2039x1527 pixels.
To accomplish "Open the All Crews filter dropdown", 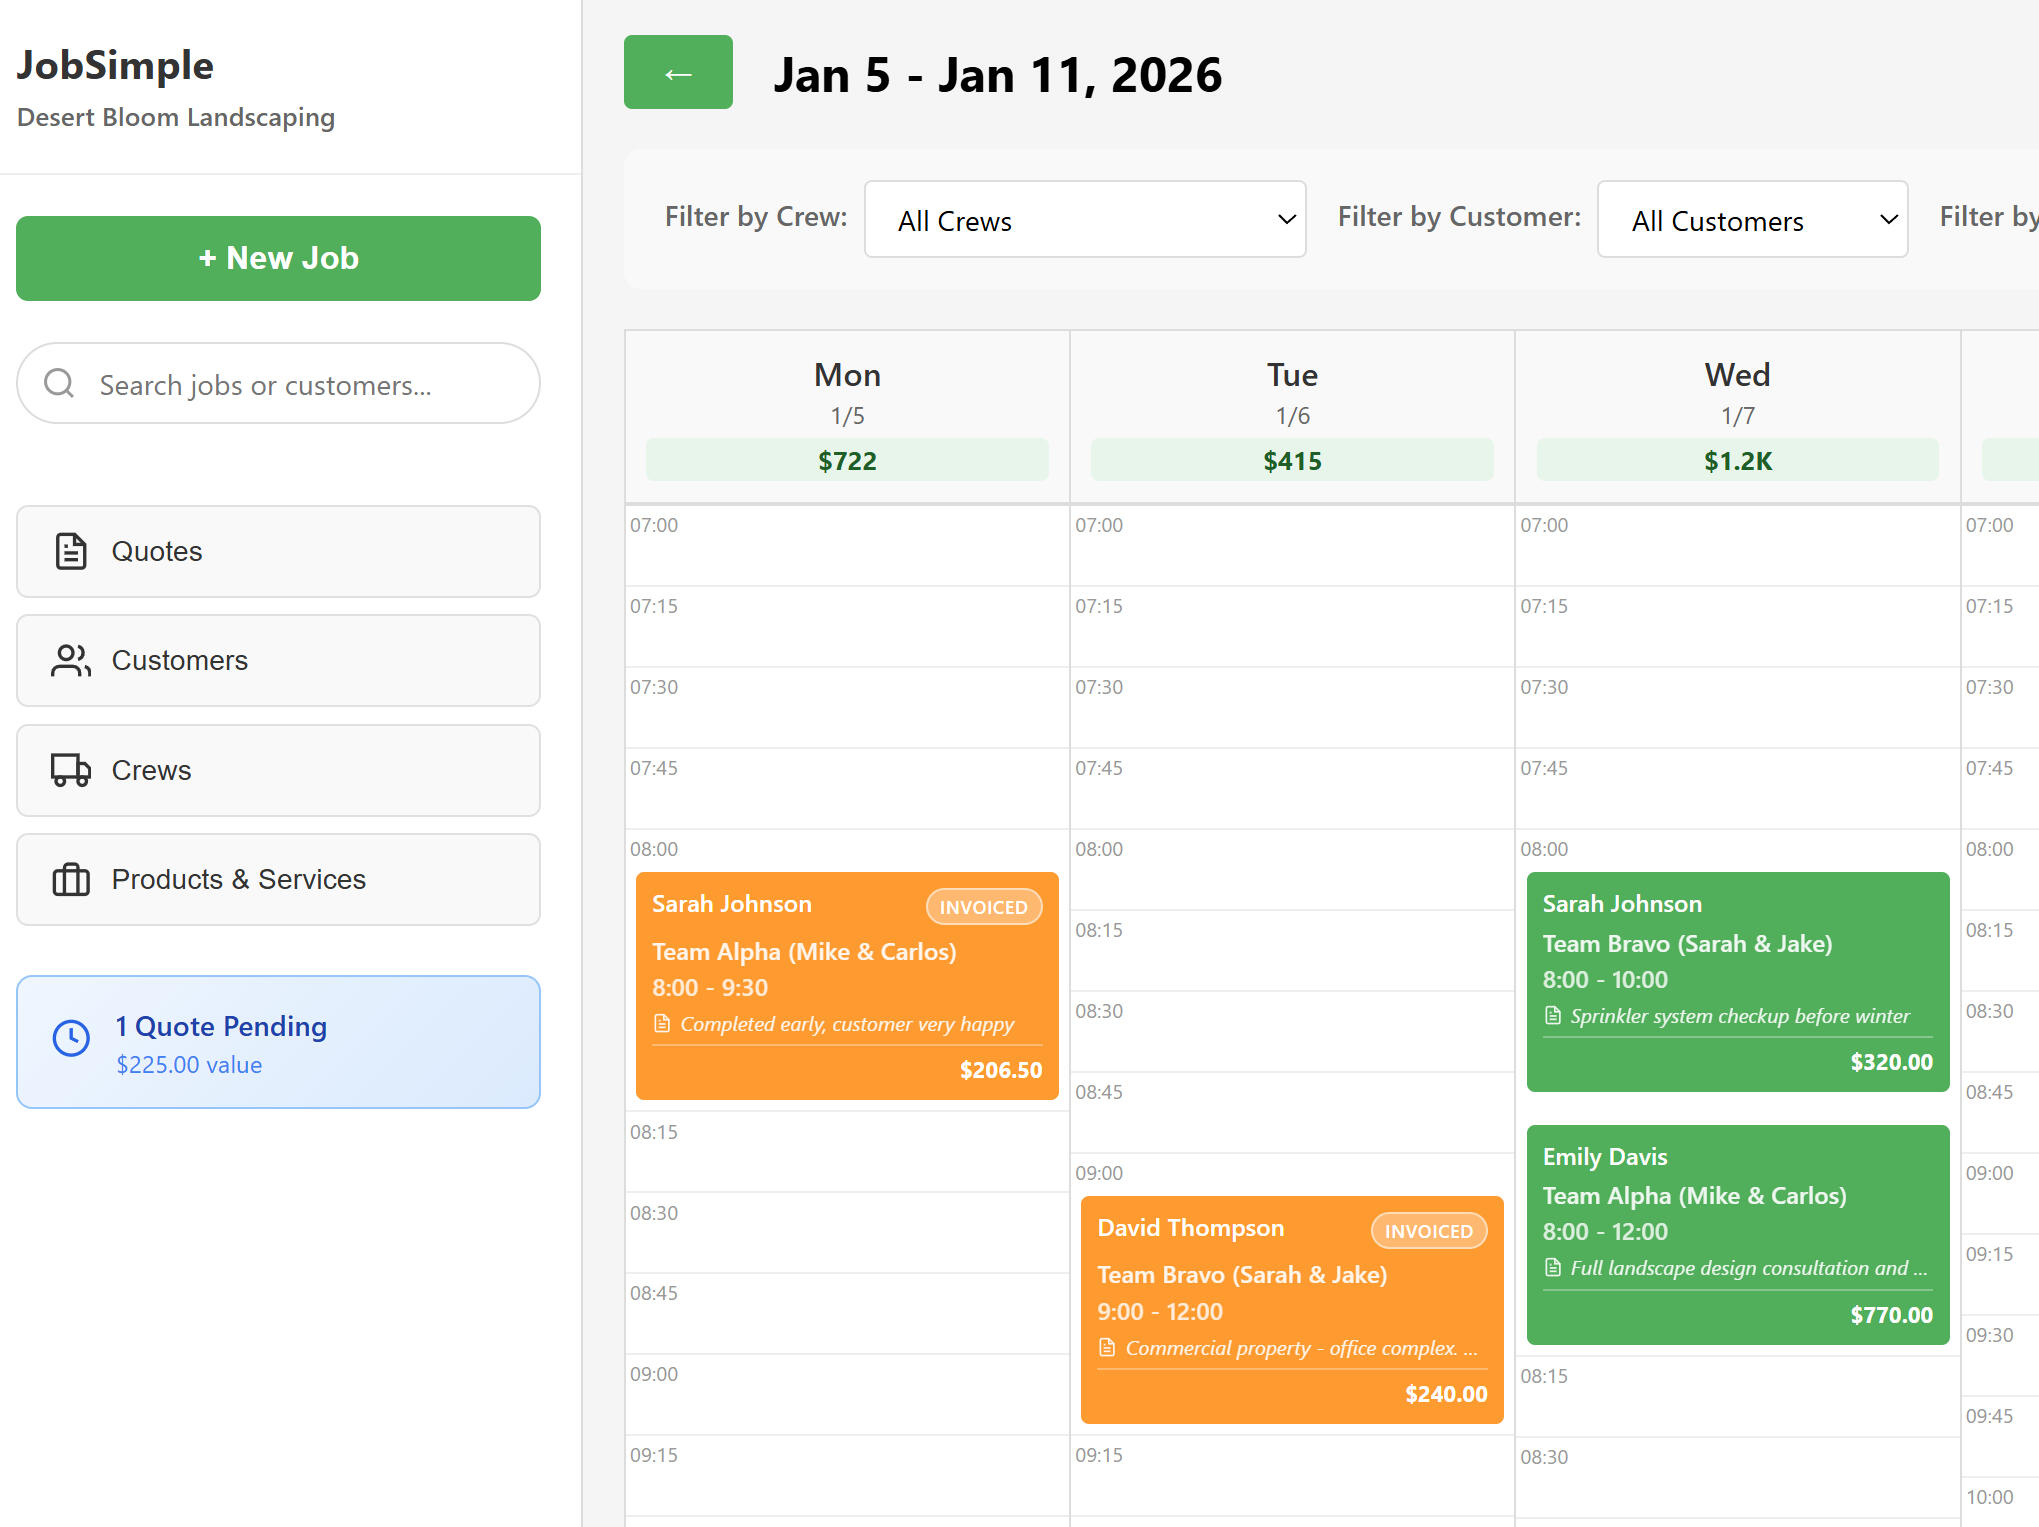I will tap(1084, 220).
